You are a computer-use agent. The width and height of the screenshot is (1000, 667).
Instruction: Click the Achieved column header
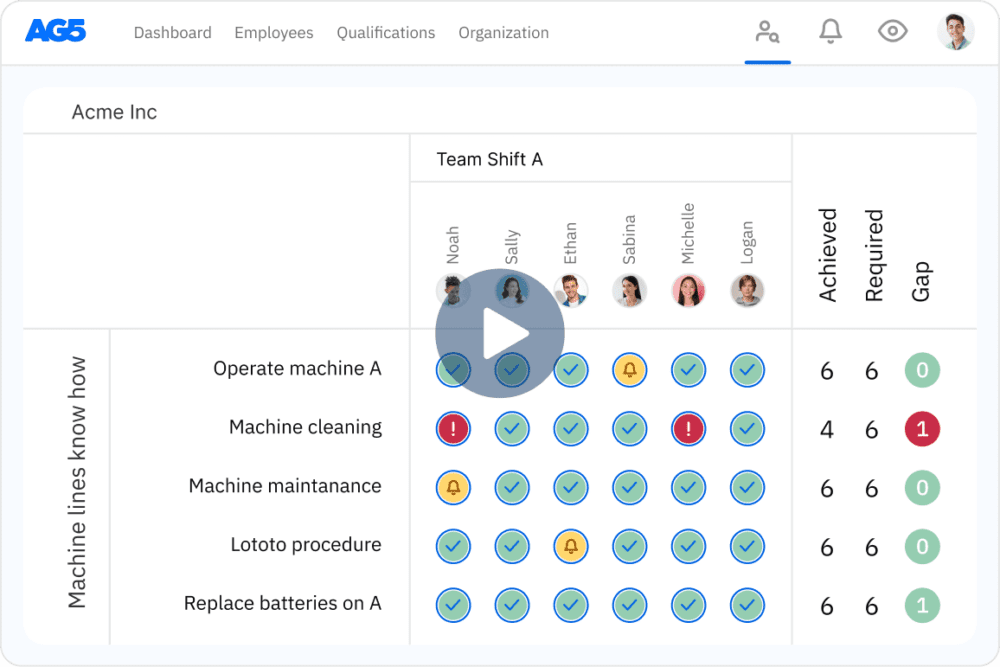click(x=827, y=255)
